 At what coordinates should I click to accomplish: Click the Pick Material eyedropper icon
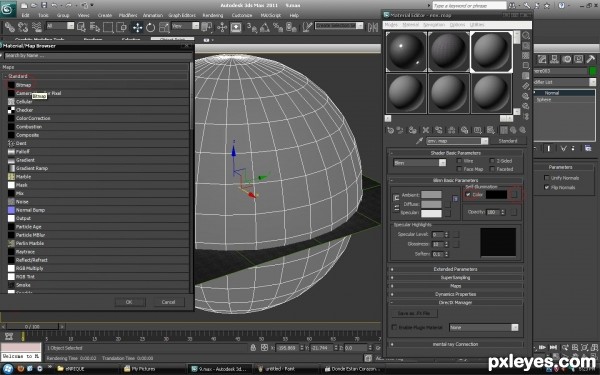(419, 141)
